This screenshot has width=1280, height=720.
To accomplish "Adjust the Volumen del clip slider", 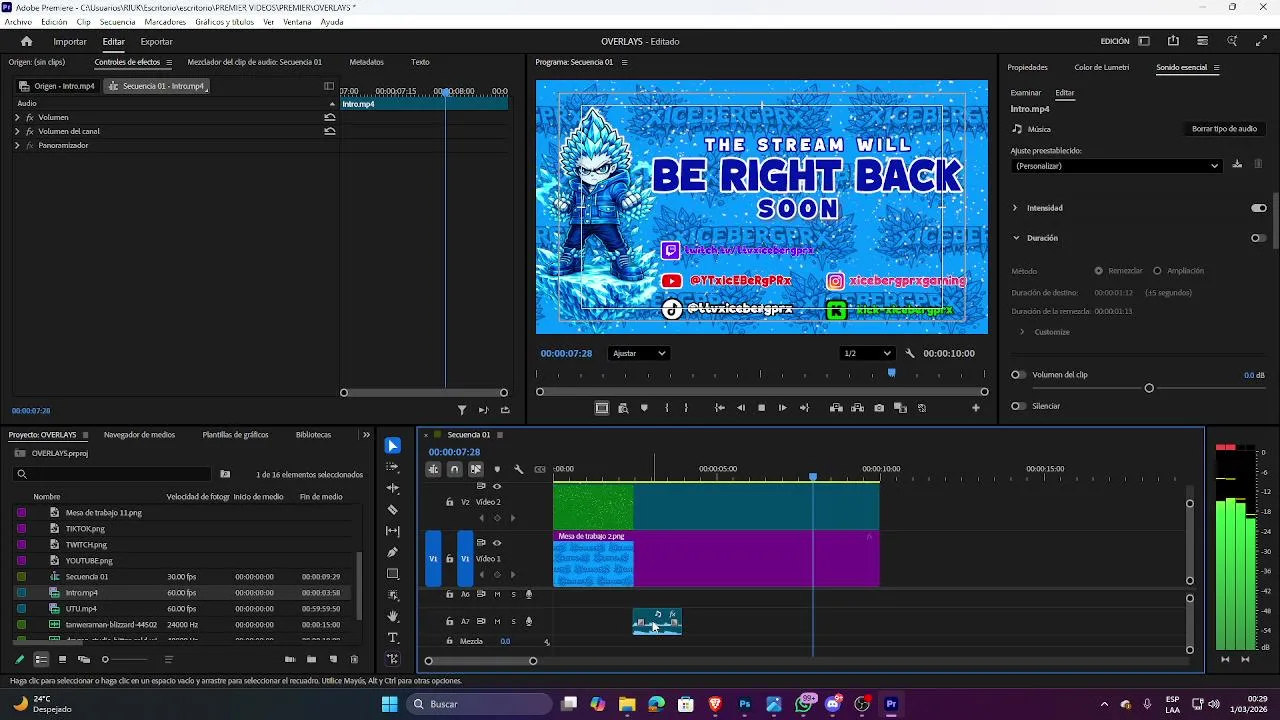I will [1149, 388].
